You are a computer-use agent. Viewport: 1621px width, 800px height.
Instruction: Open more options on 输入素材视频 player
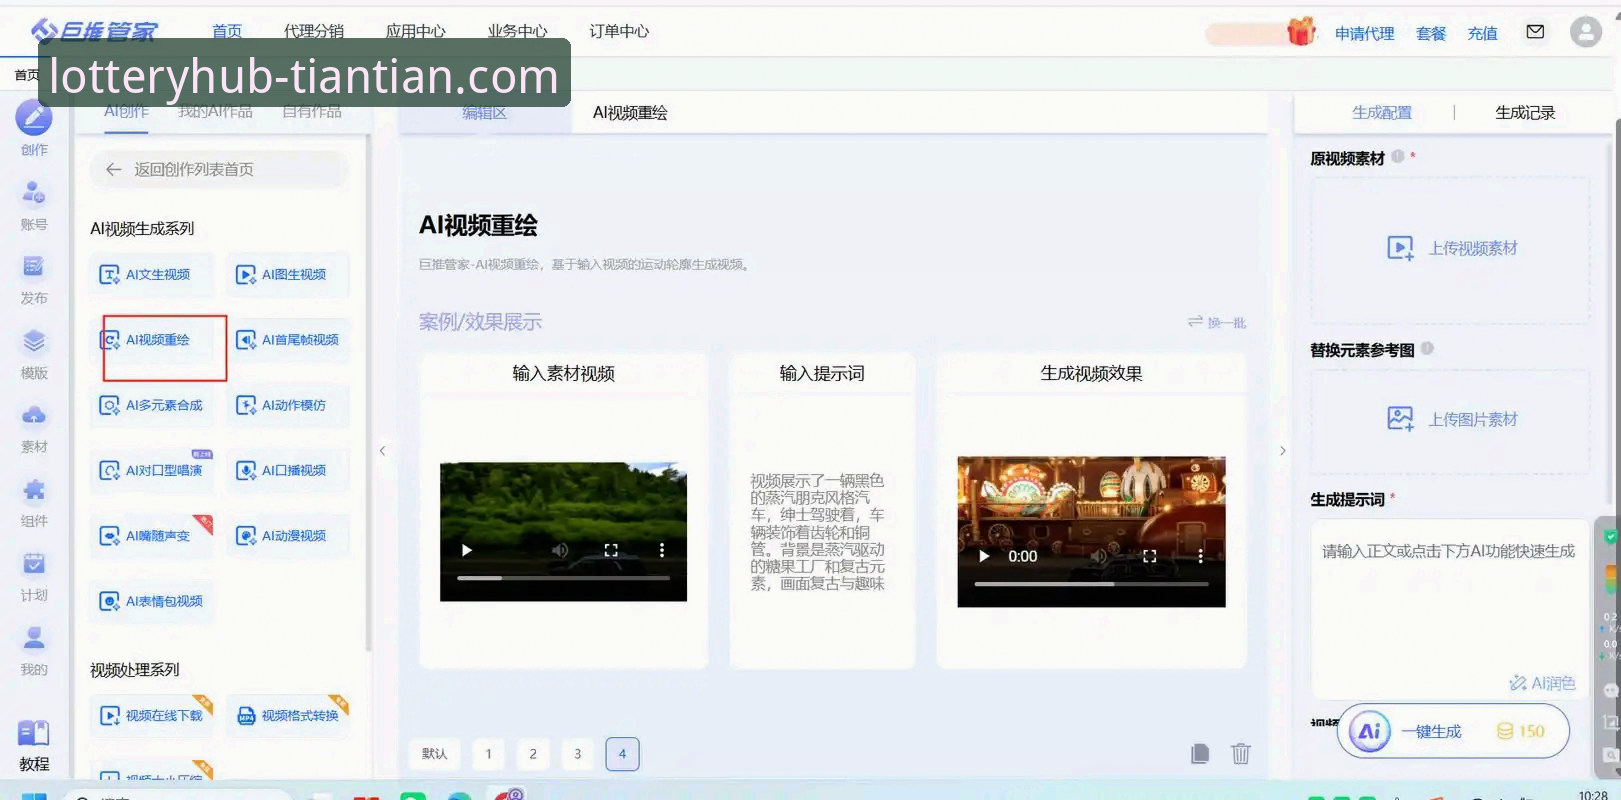(x=661, y=550)
